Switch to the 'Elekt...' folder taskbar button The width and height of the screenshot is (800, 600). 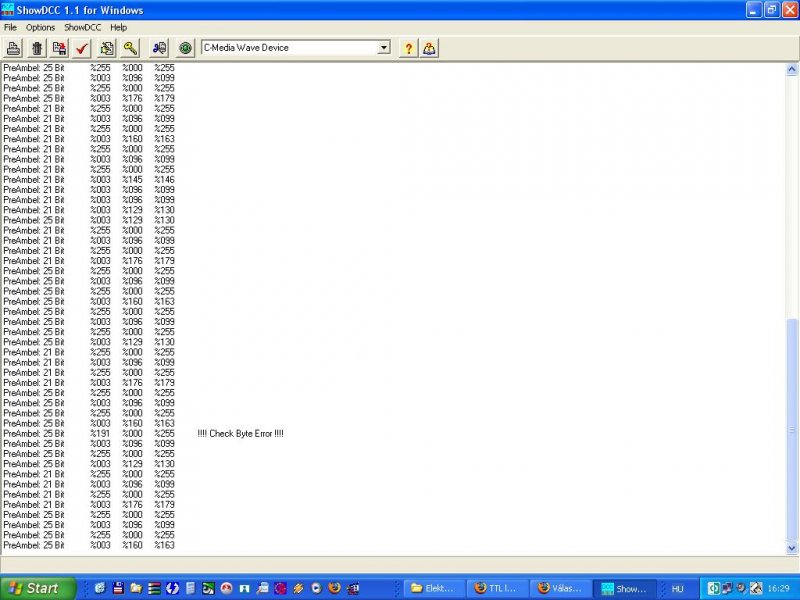tap(435, 588)
